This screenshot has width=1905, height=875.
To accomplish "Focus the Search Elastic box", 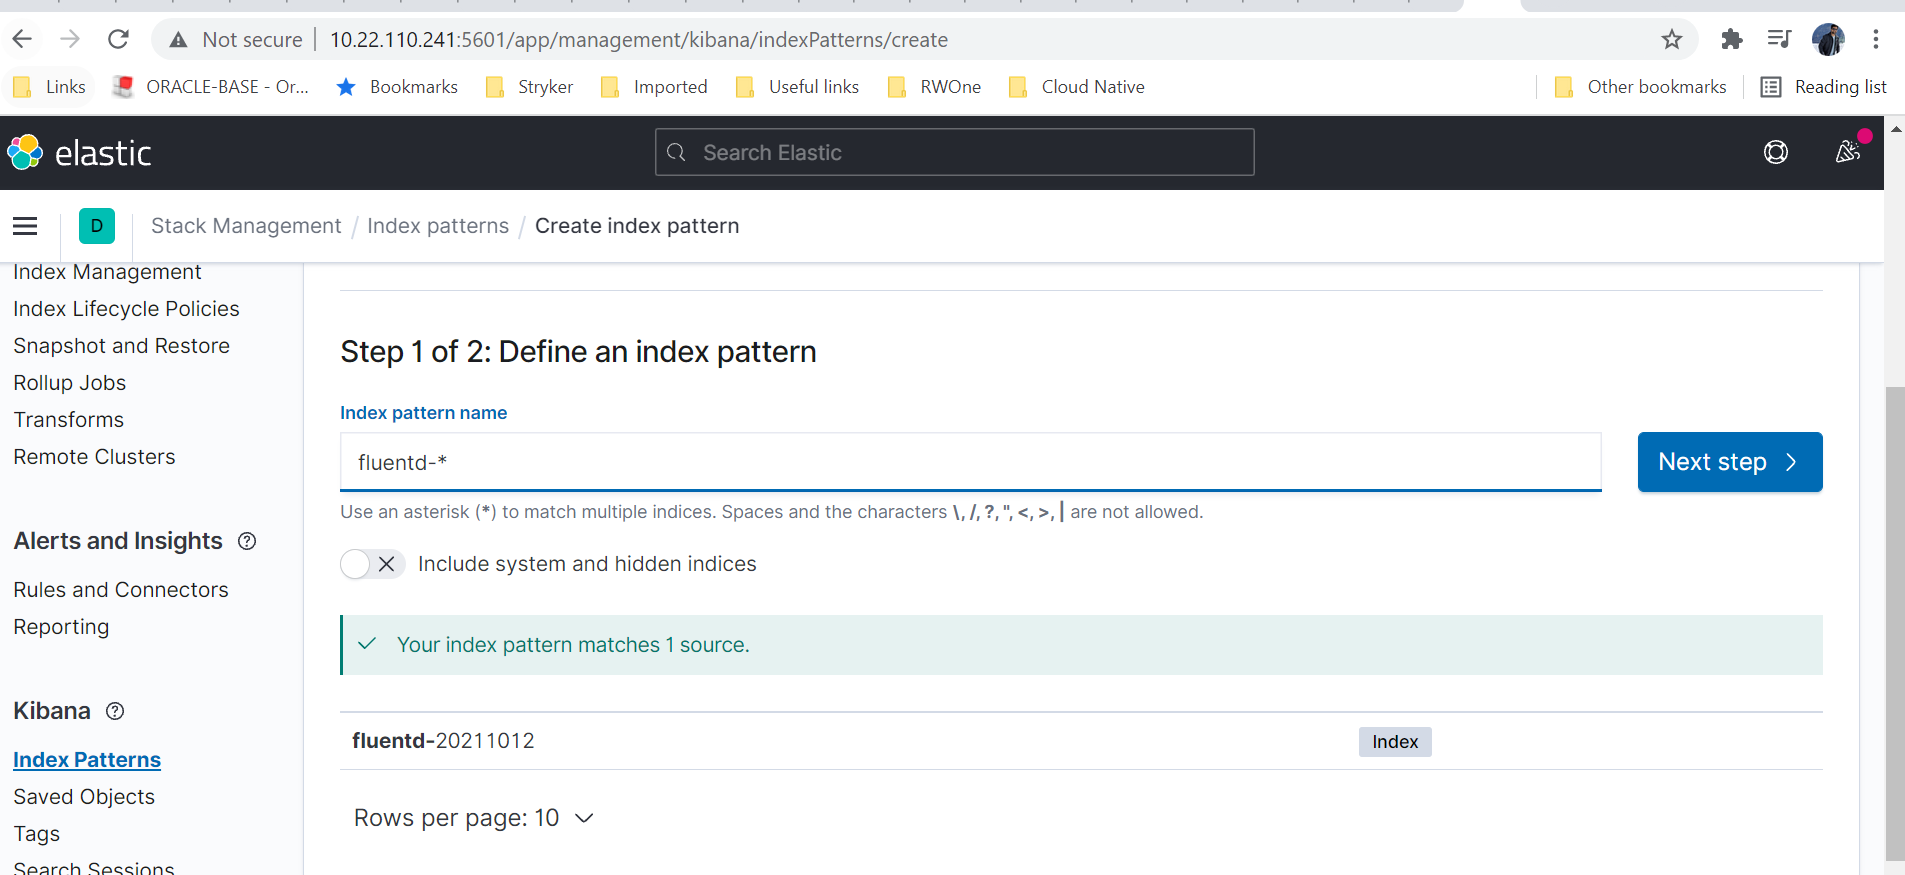I will point(954,152).
